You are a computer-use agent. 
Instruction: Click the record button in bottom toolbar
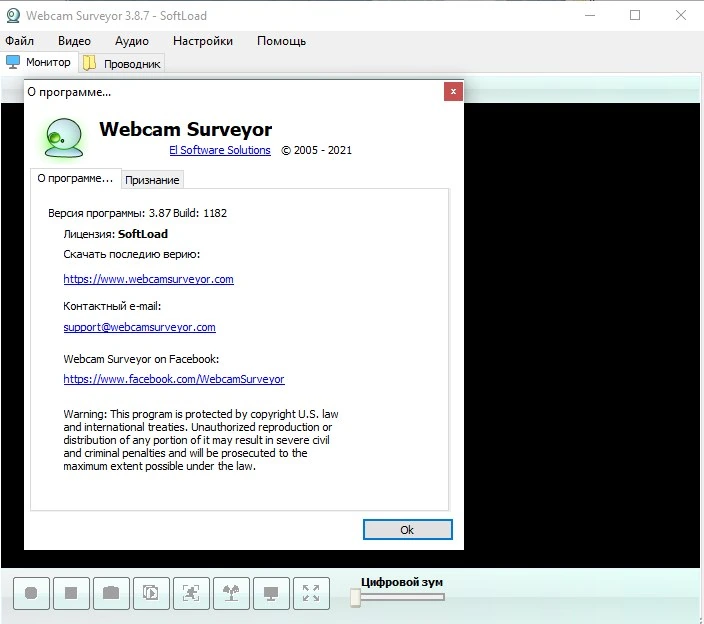pos(31,593)
